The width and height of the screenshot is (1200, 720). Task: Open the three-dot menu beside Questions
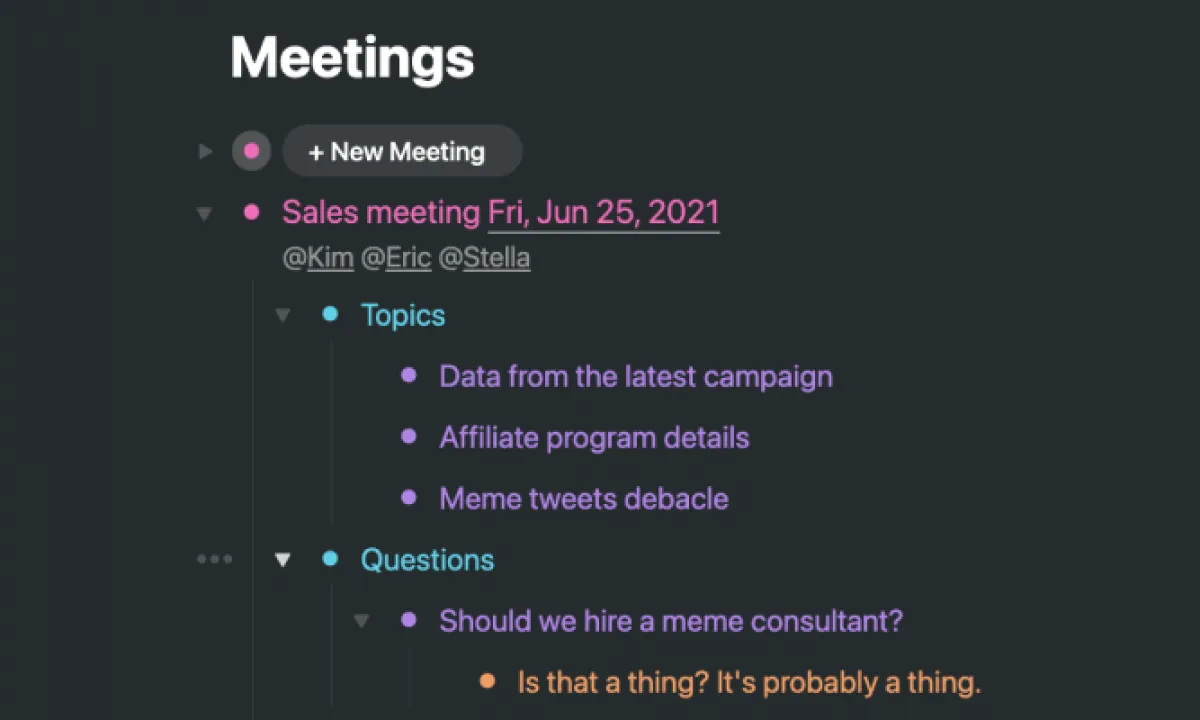pos(214,559)
